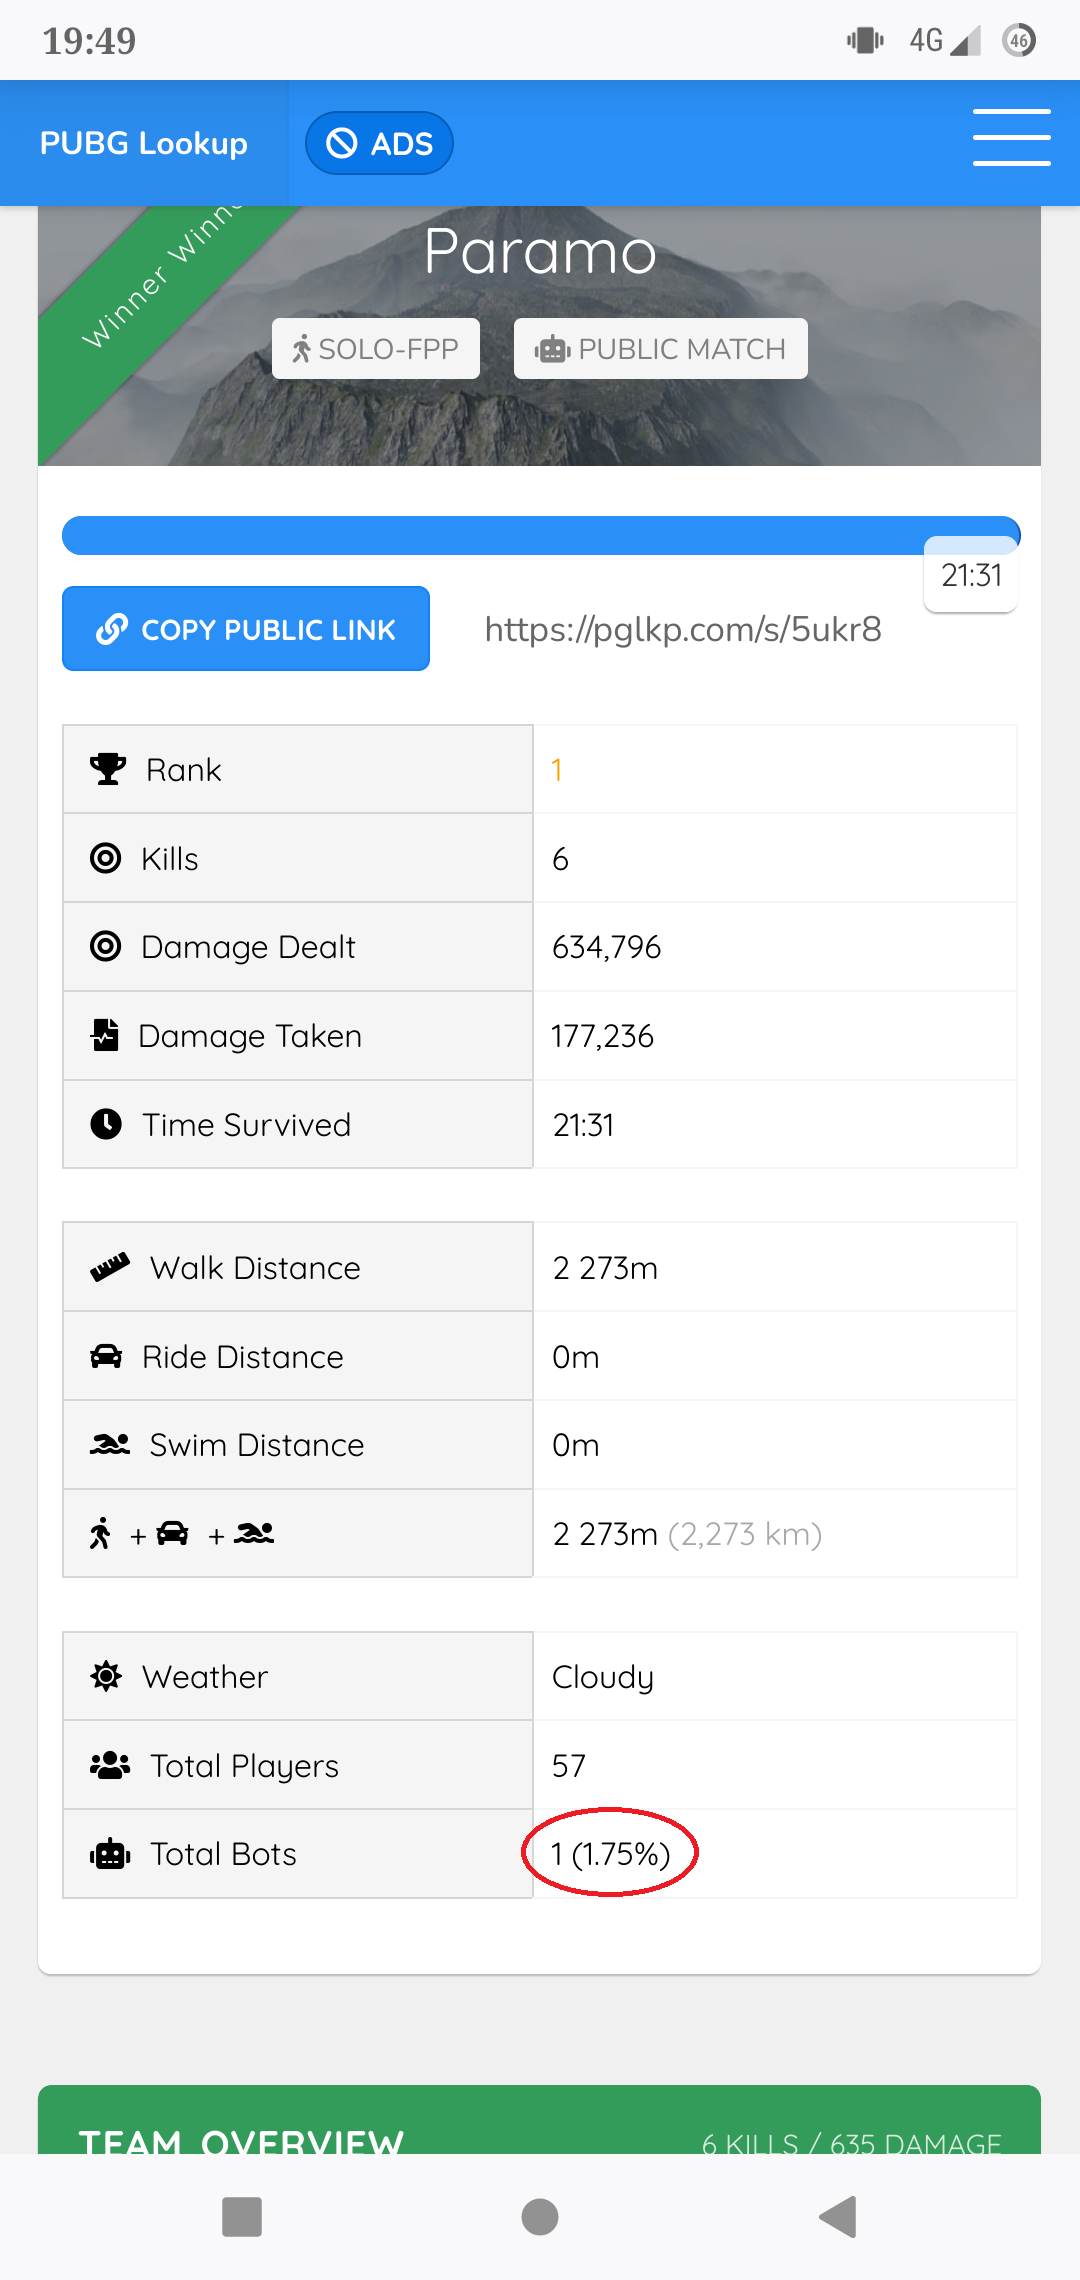Click the car icon for Ride Distance

point(106,1356)
